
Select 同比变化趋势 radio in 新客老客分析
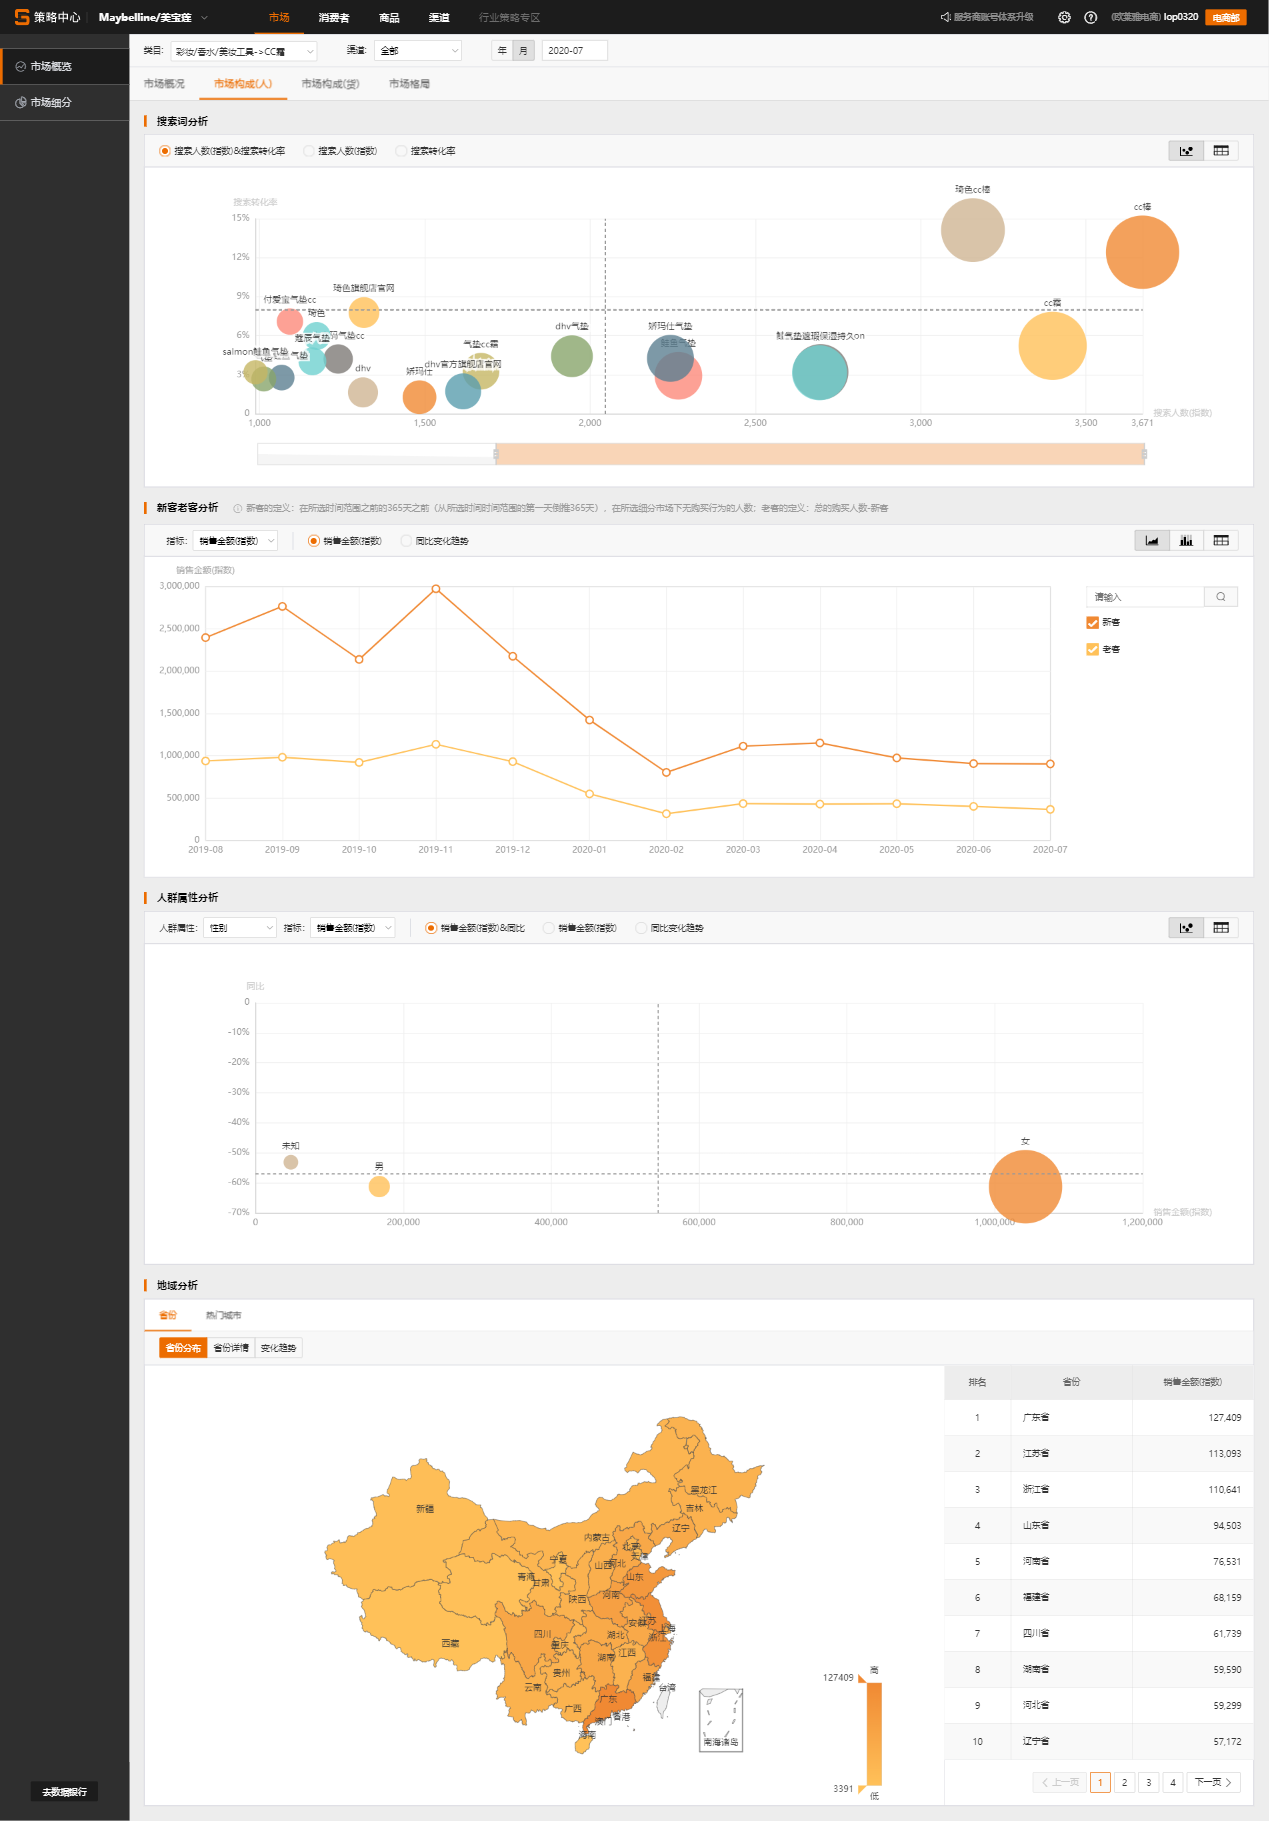pyautogui.click(x=406, y=541)
